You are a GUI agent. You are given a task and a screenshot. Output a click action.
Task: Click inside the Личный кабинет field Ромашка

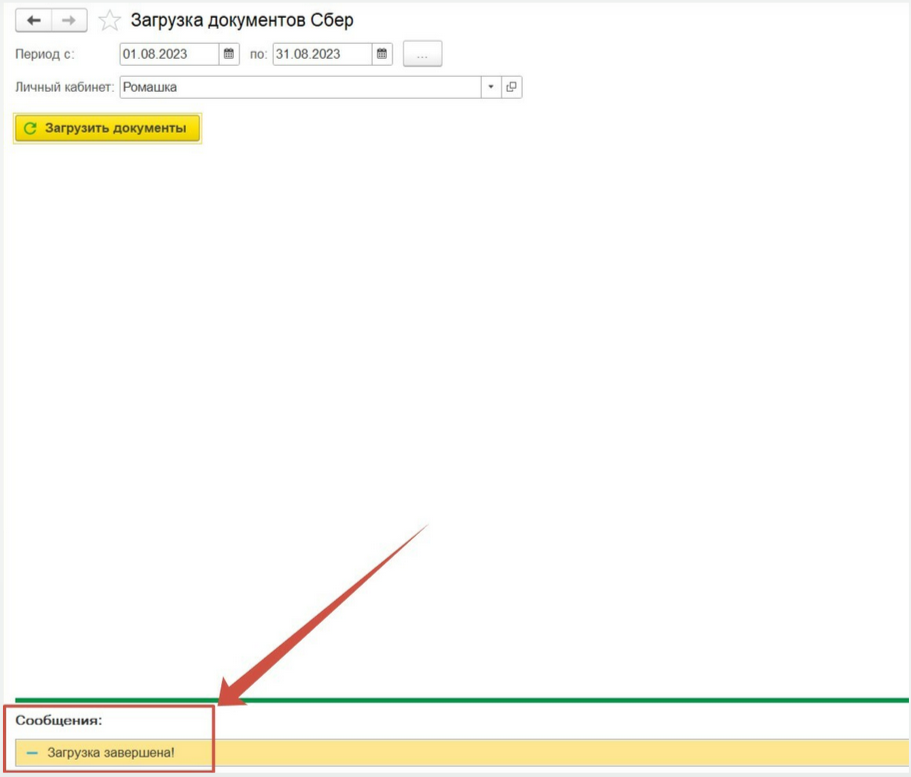pos(298,87)
